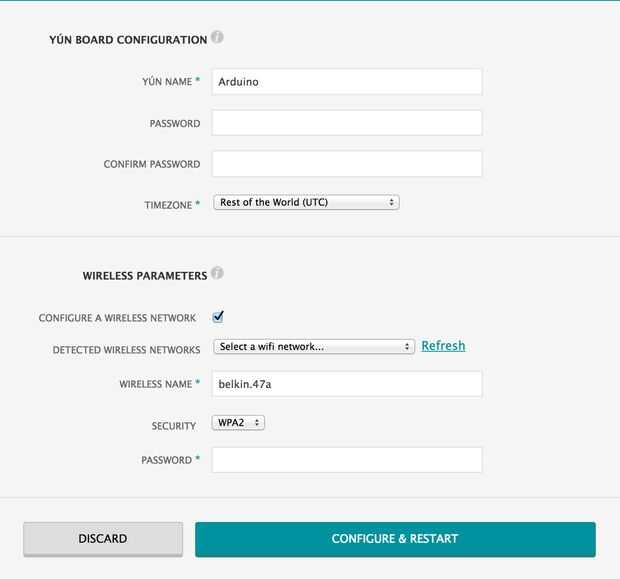Focus the Yún Name field containing Arduino
Image resolution: width=620 pixels, height=579 pixels.
click(347, 82)
